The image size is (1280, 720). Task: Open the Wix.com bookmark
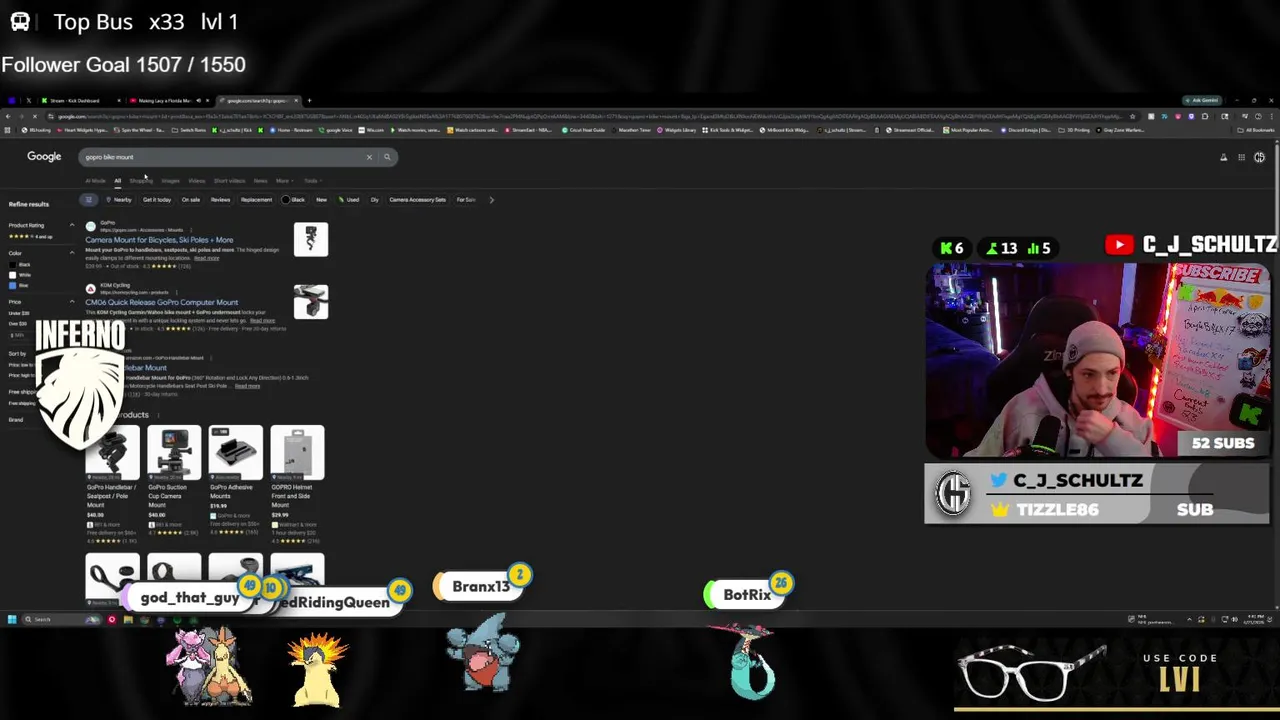371,130
